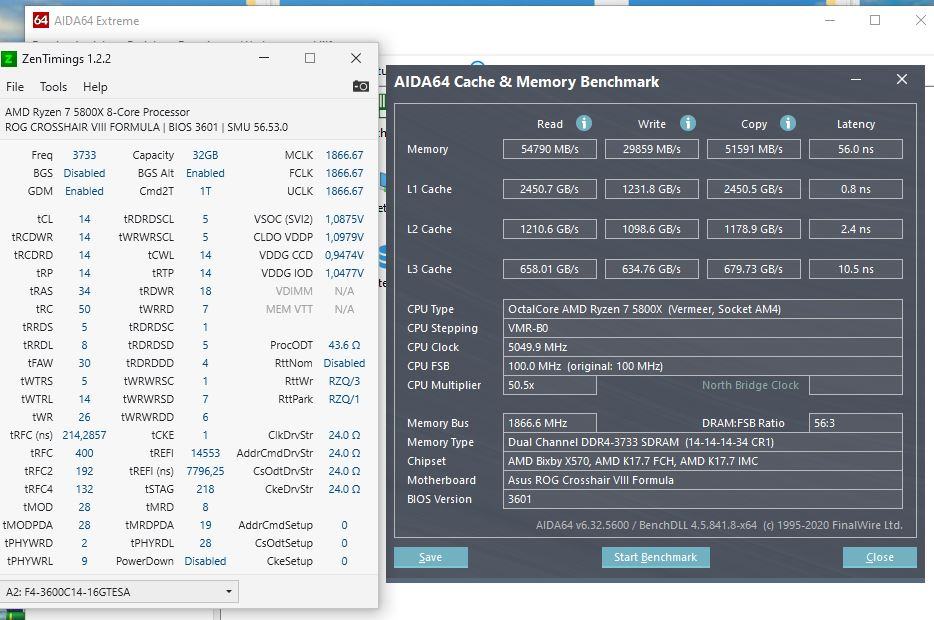Click the tSTAG value 218
The width and height of the screenshot is (934, 620).
tap(205, 489)
